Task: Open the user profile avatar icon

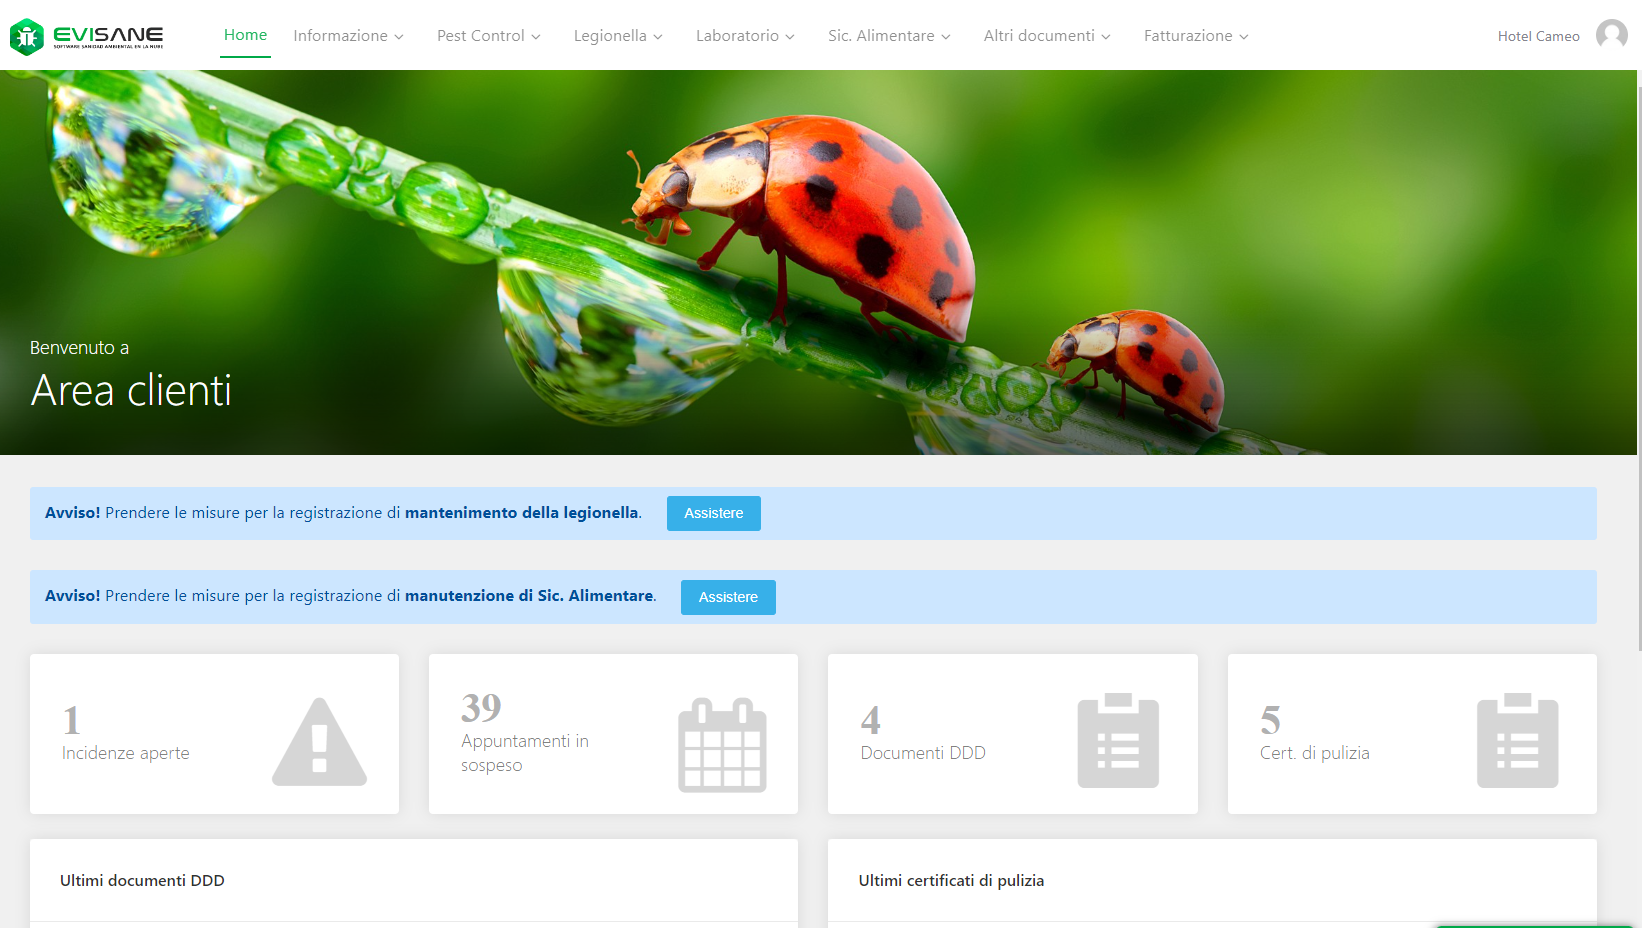Action: pyautogui.click(x=1611, y=35)
